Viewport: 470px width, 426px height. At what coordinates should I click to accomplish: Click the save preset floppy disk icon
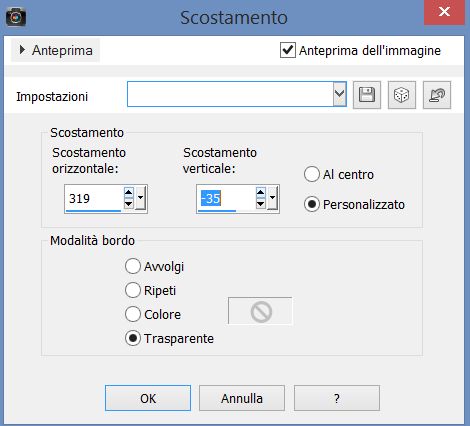click(x=367, y=95)
